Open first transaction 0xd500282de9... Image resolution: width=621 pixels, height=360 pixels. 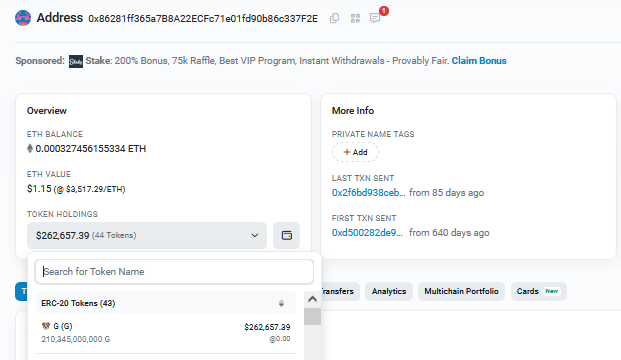coord(367,233)
